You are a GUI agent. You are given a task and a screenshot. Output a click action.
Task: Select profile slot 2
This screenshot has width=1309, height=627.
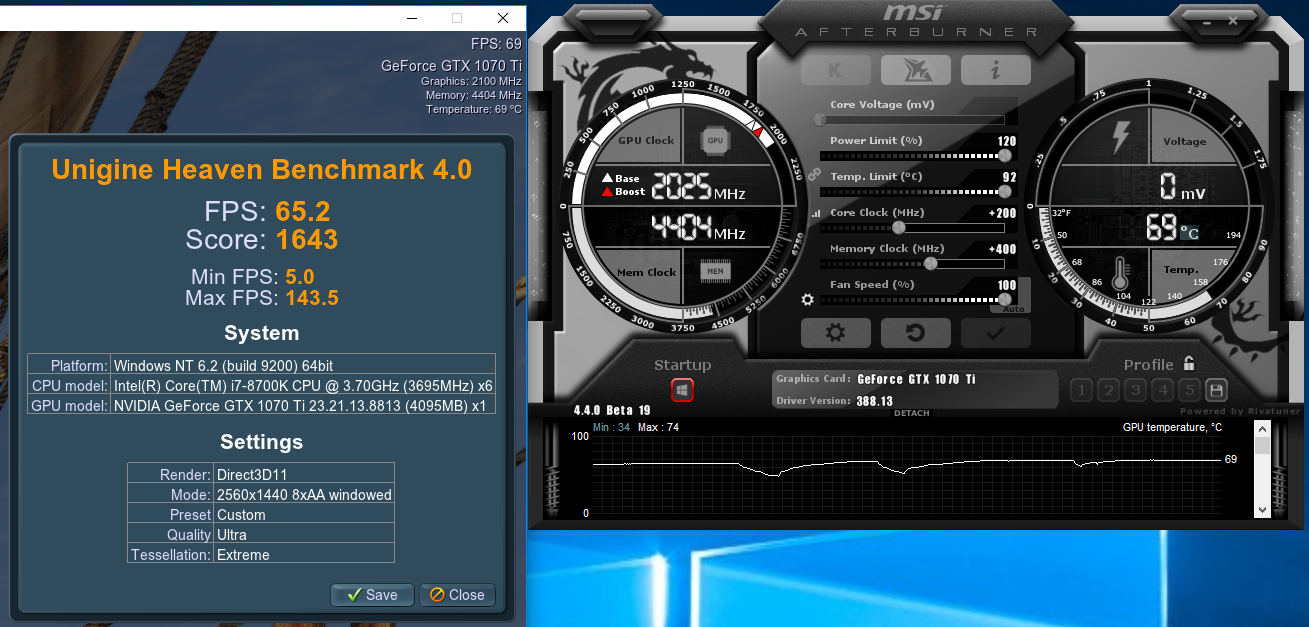click(1108, 390)
